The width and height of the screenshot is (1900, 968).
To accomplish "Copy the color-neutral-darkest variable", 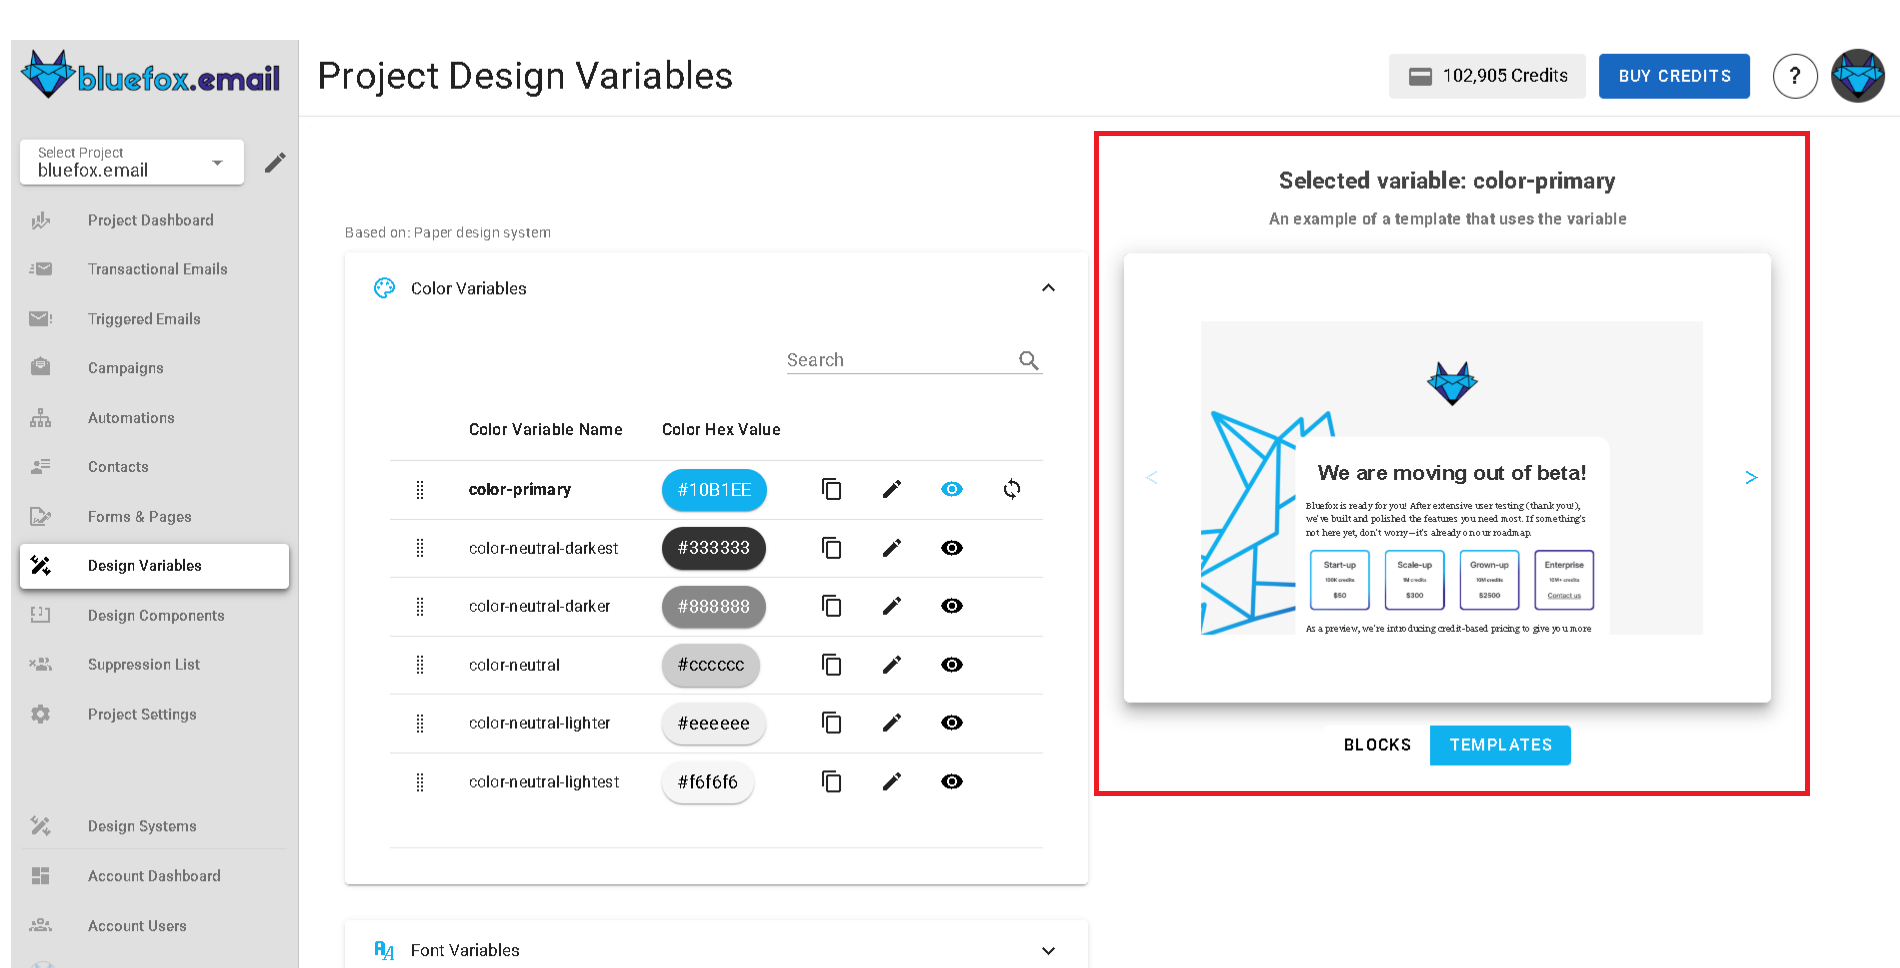I will (x=831, y=548).
